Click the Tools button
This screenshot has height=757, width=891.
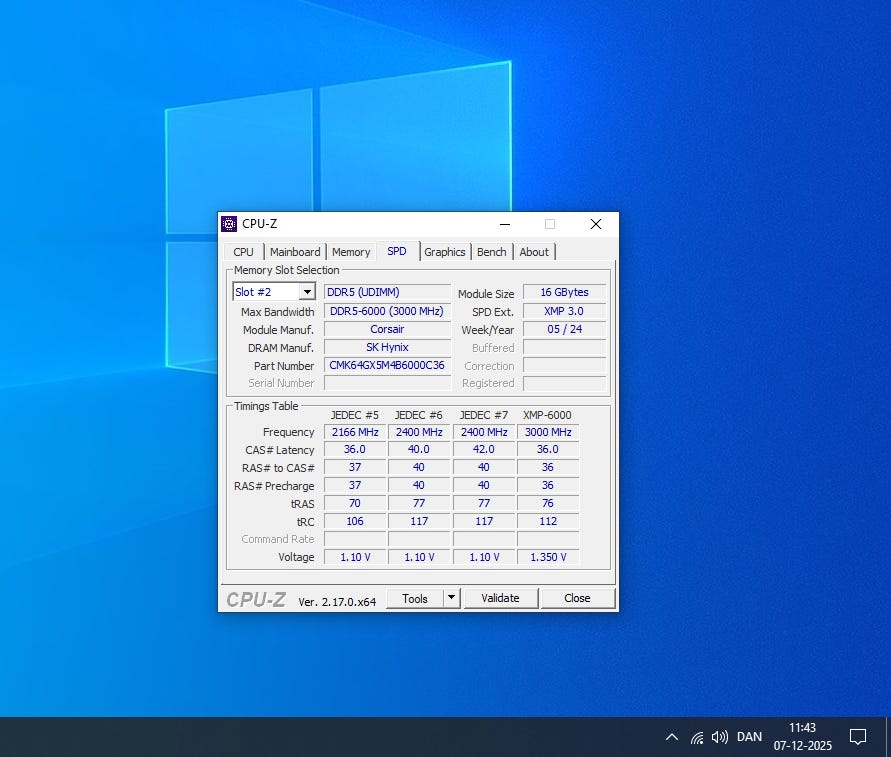[x=414, y=598]
